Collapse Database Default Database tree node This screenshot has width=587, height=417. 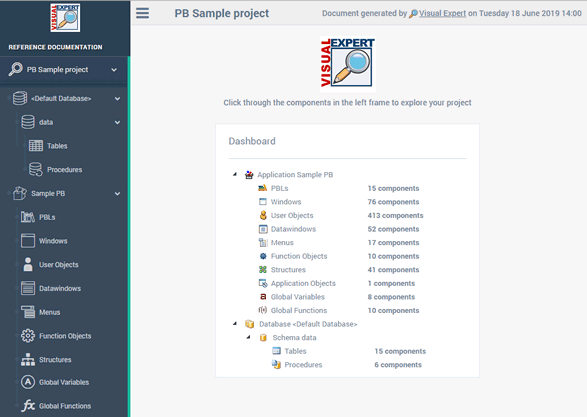click(x=235, y=323)
